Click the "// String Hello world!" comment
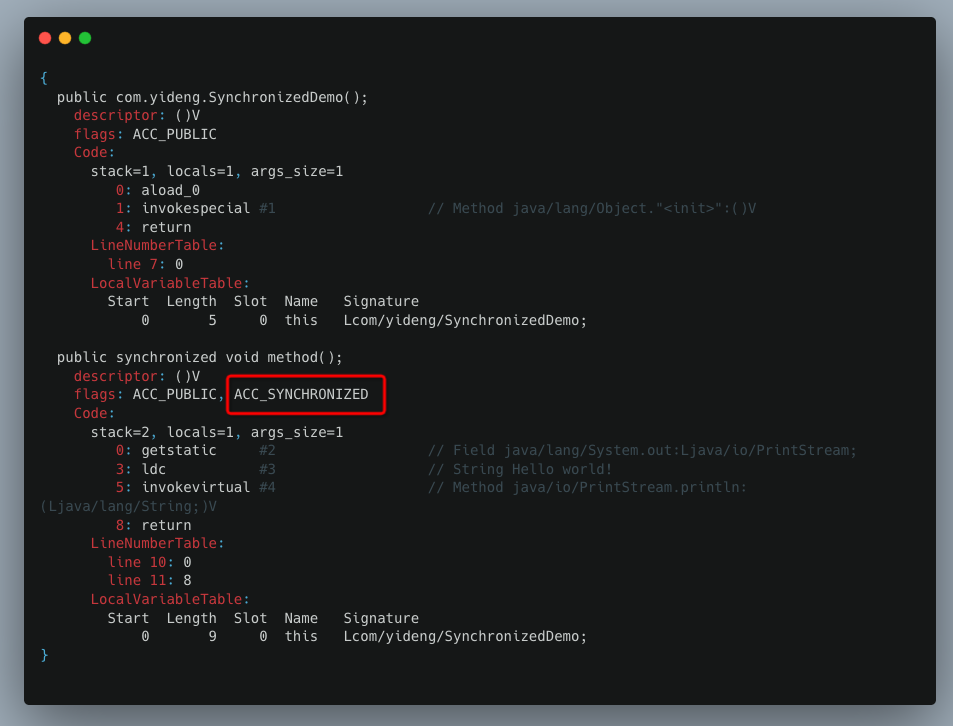953x726 pixels. pos(520,469)
